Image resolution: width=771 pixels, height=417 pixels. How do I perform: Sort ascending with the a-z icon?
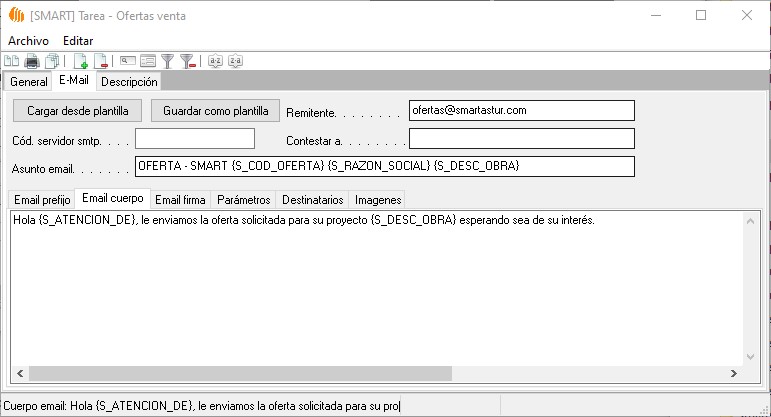point(215,61)
